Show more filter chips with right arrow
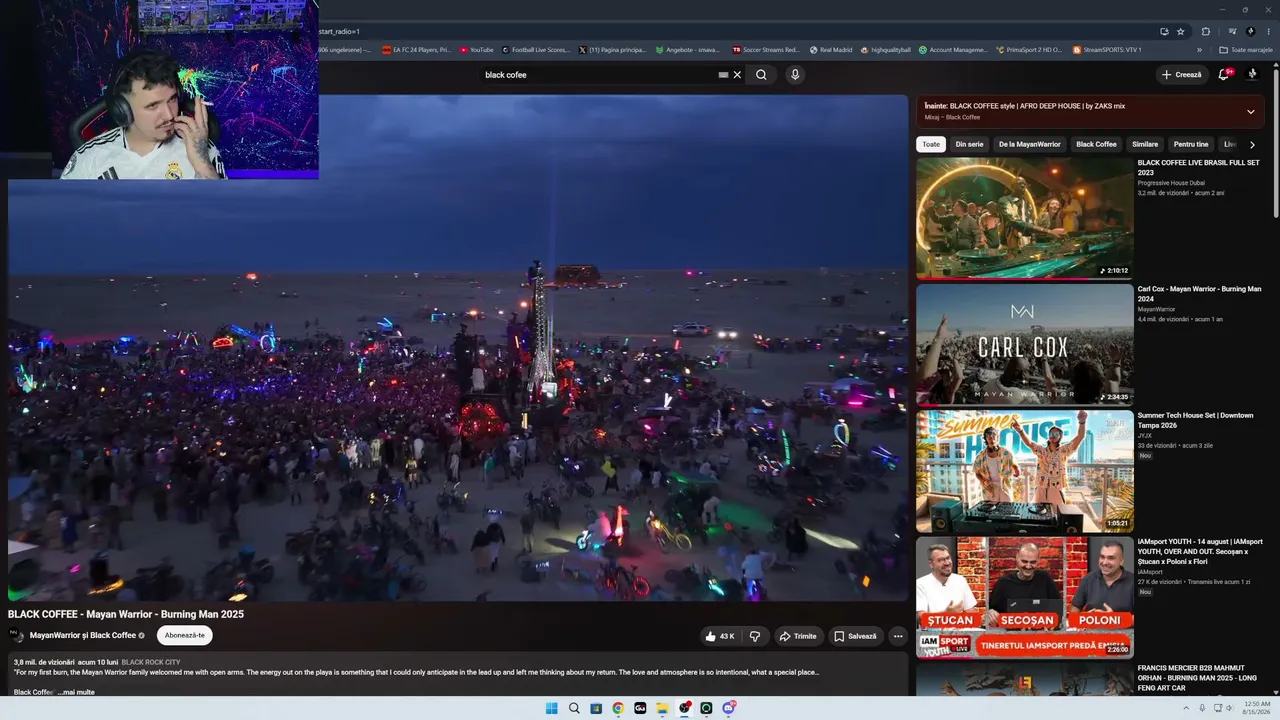 click(x=1252, y=144)
